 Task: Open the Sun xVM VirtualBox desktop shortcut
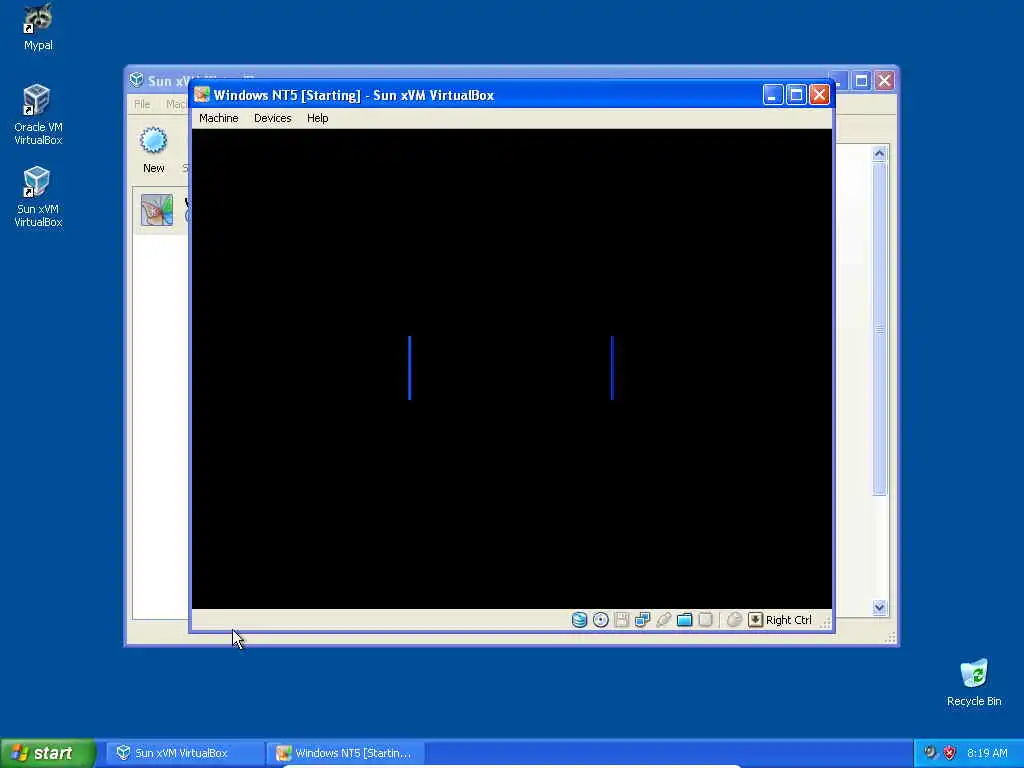38,197
